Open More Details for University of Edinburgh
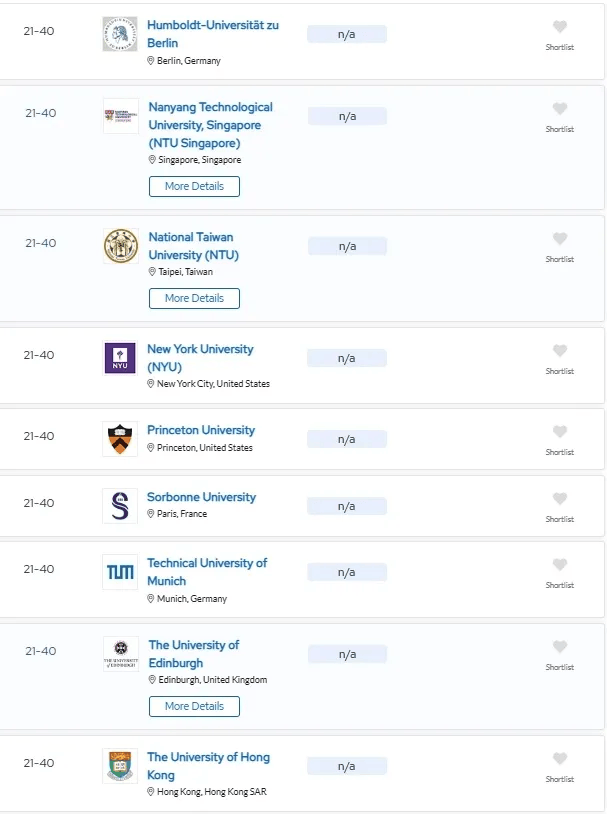607x814 pixels. pyautogui.click(x=194, y=707)
